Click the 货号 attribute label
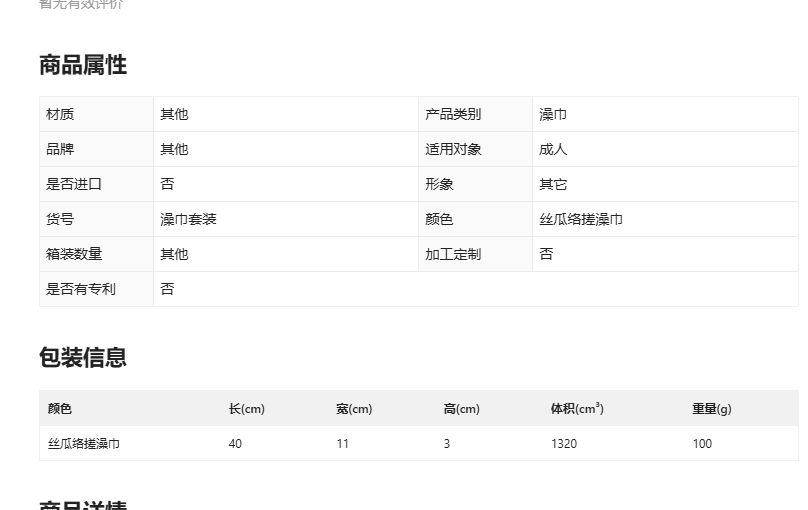The height and width of the screenshot is (510, 808). pos(60,219)
